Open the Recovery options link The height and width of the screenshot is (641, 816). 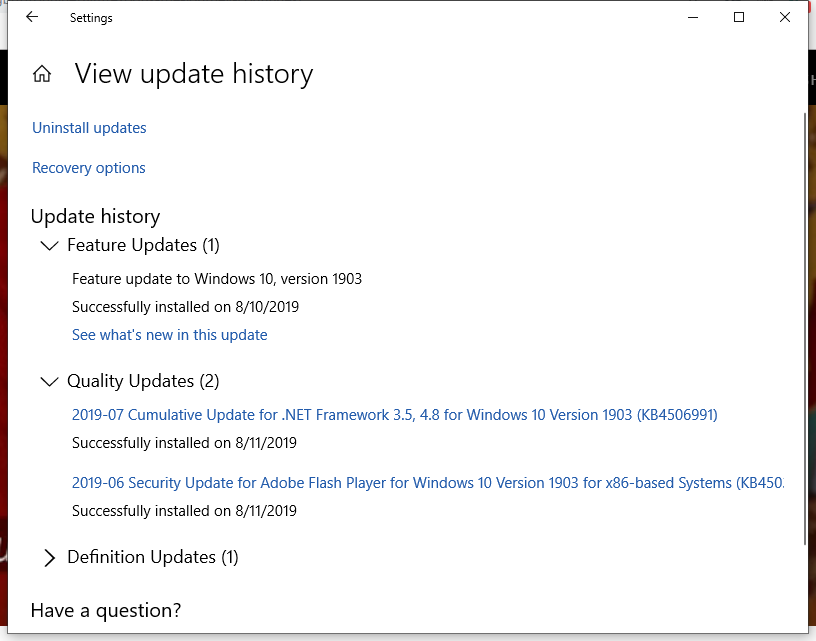88,168
